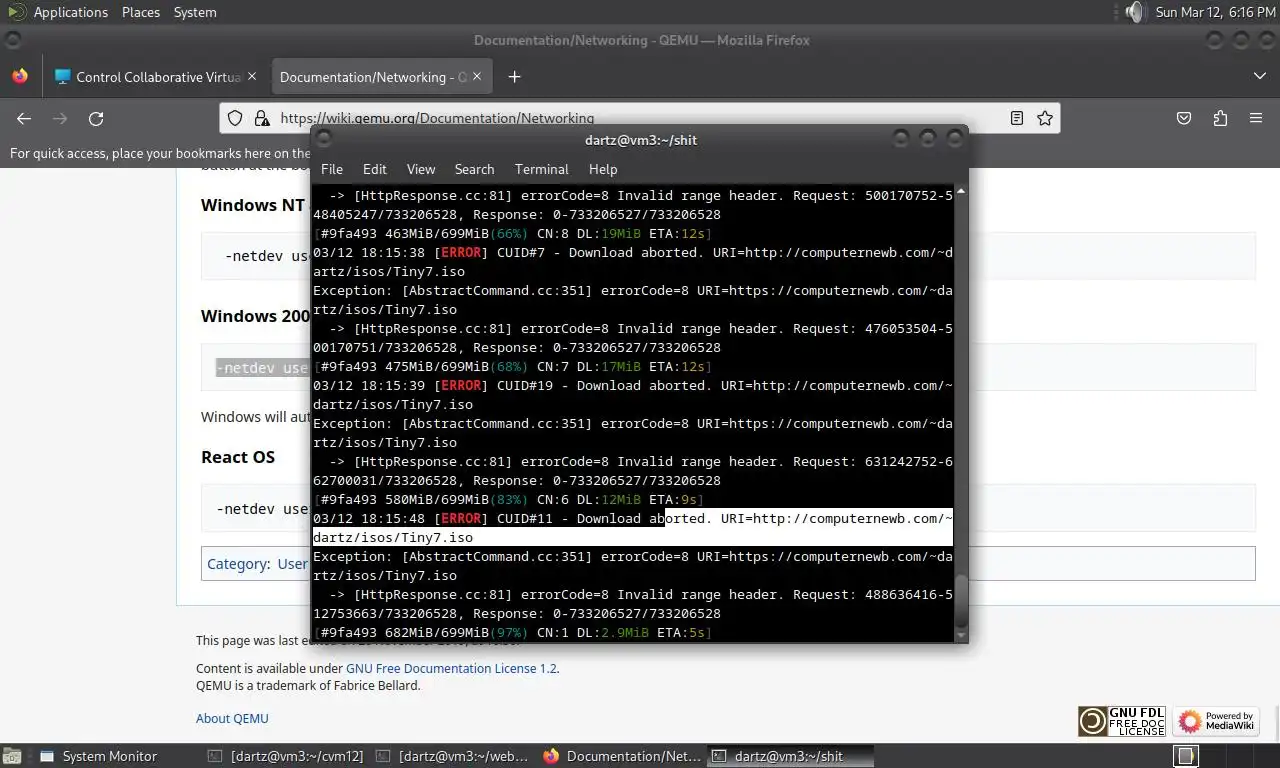Save page to Pocket

pos(1184,118)
